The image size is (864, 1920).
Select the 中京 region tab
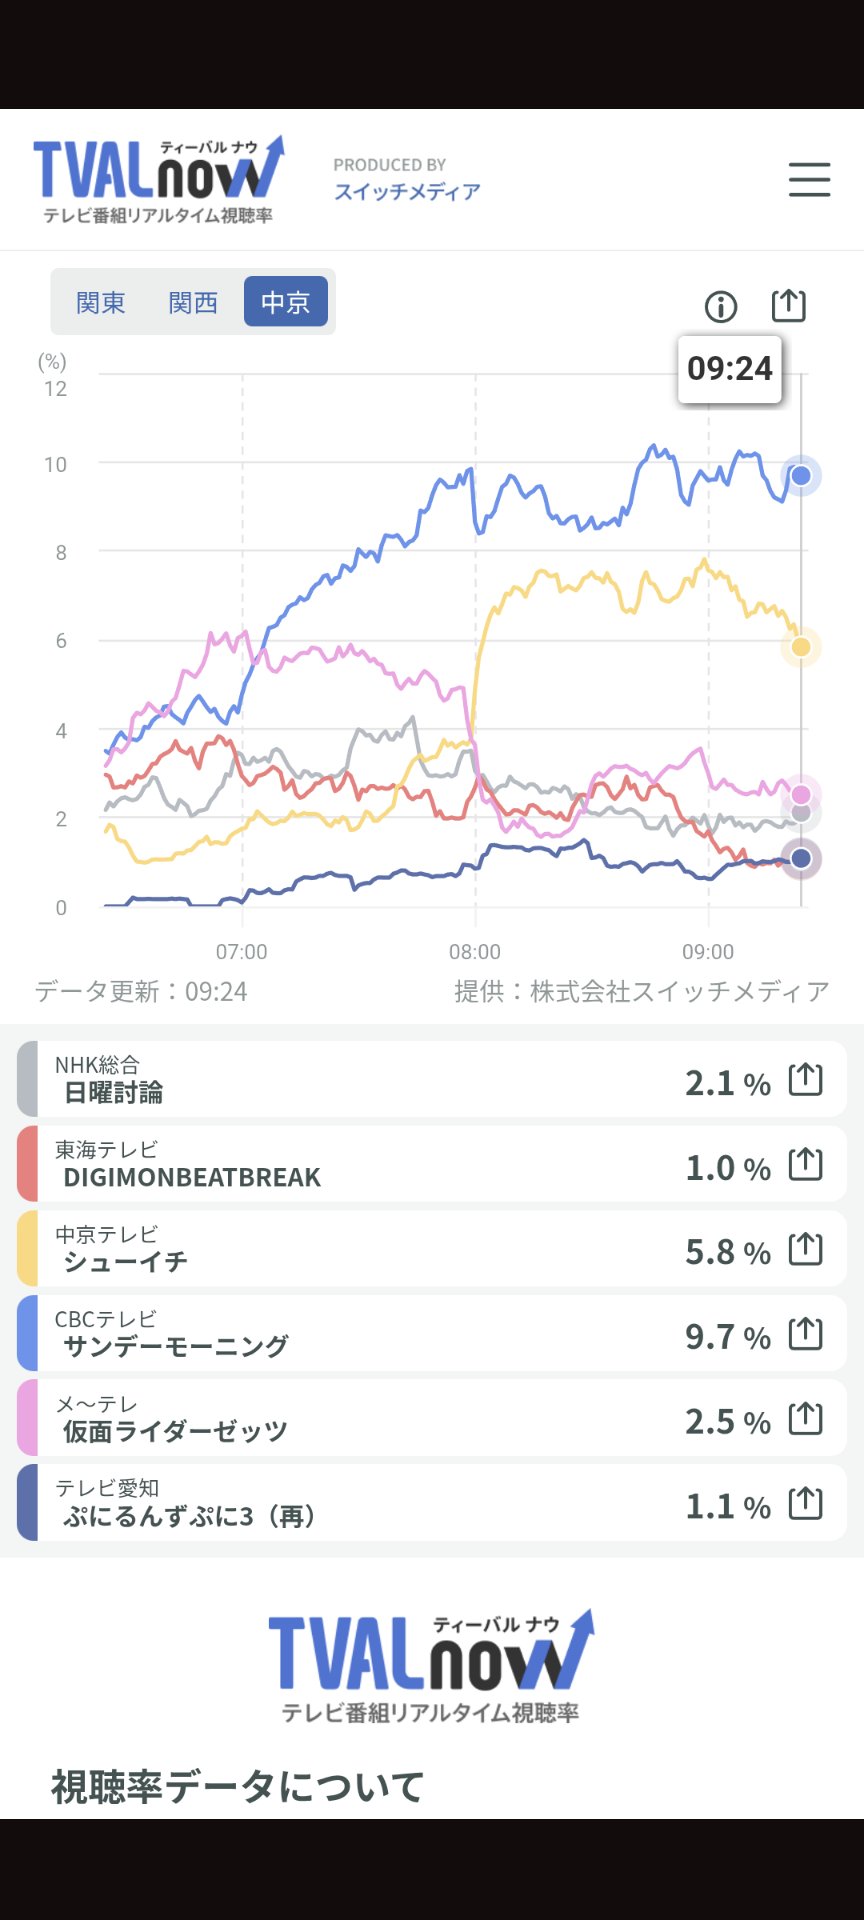coord(286,302)
